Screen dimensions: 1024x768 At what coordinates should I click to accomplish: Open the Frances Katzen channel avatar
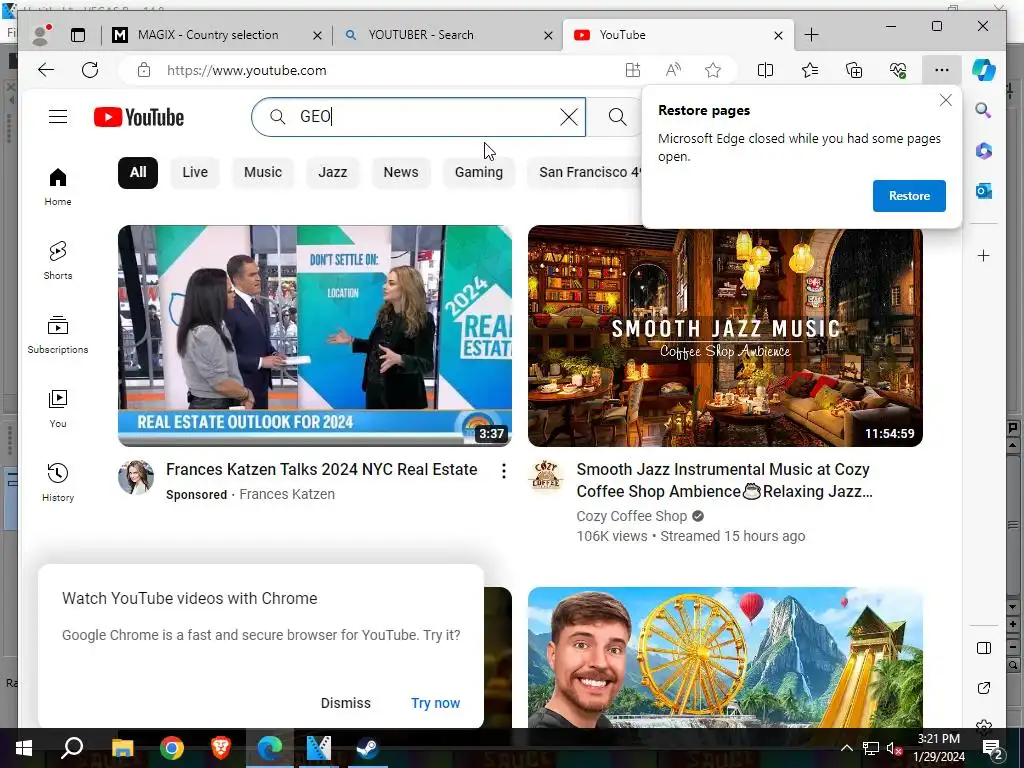136,477
